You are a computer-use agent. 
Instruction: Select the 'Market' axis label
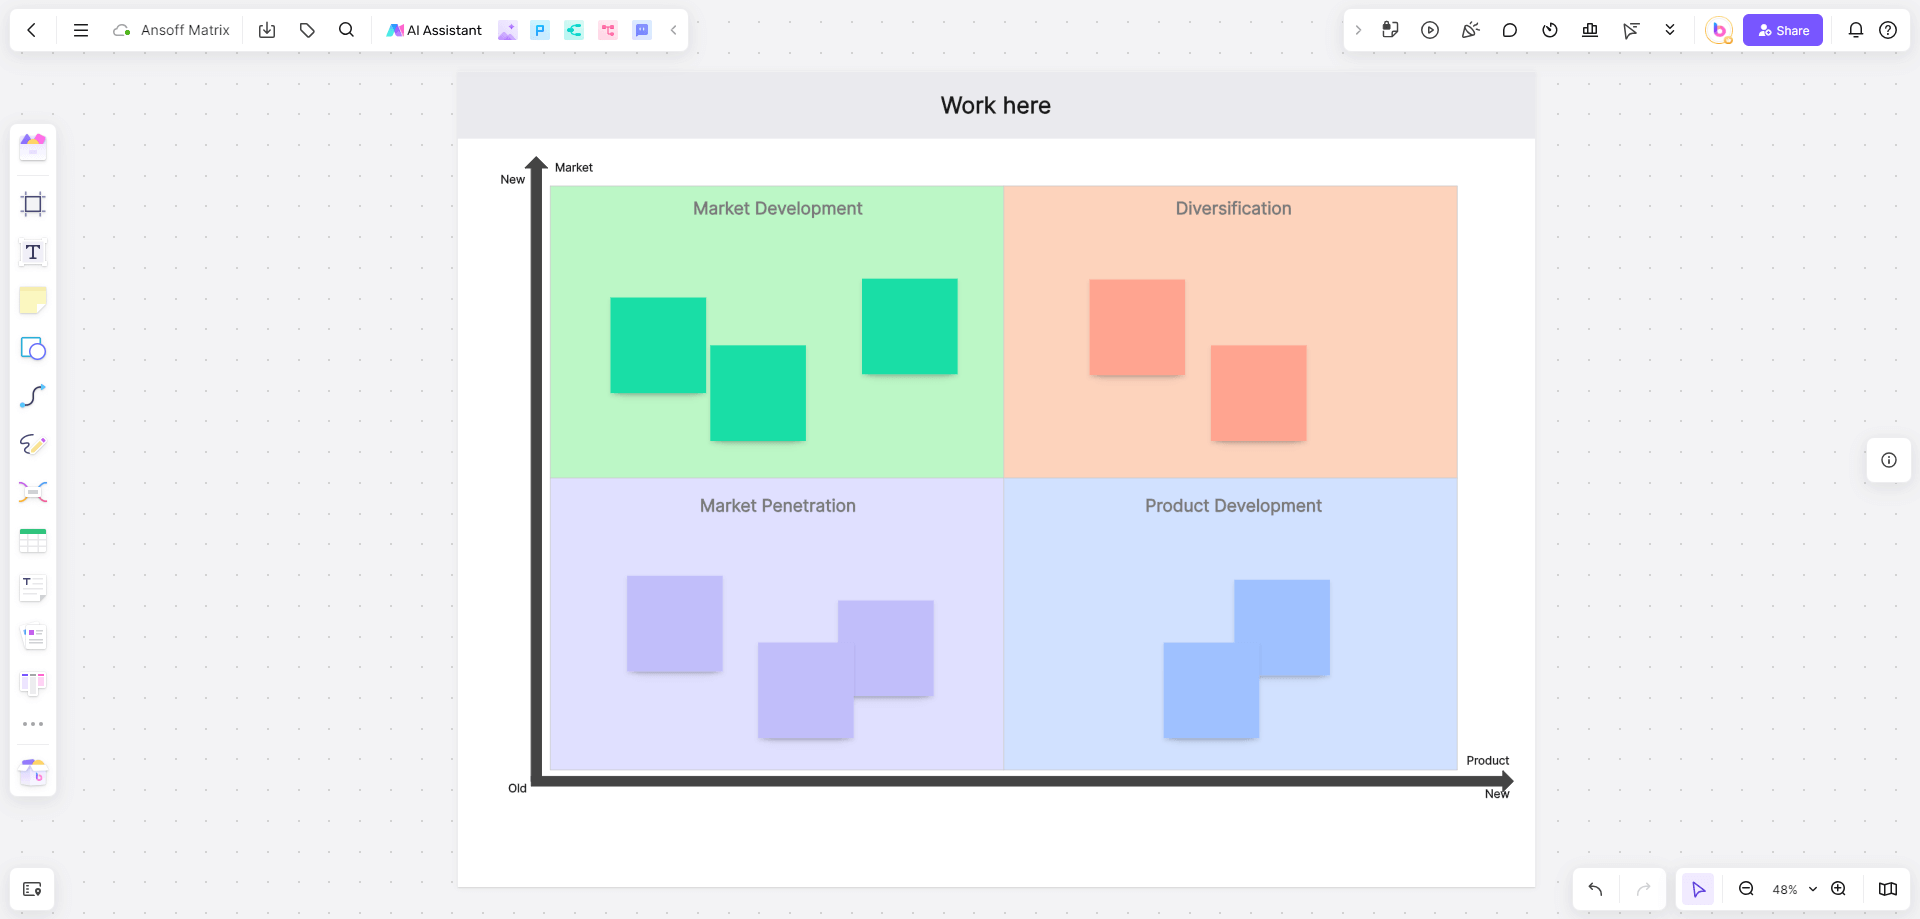pyautogui.click(x=574, y=167)
